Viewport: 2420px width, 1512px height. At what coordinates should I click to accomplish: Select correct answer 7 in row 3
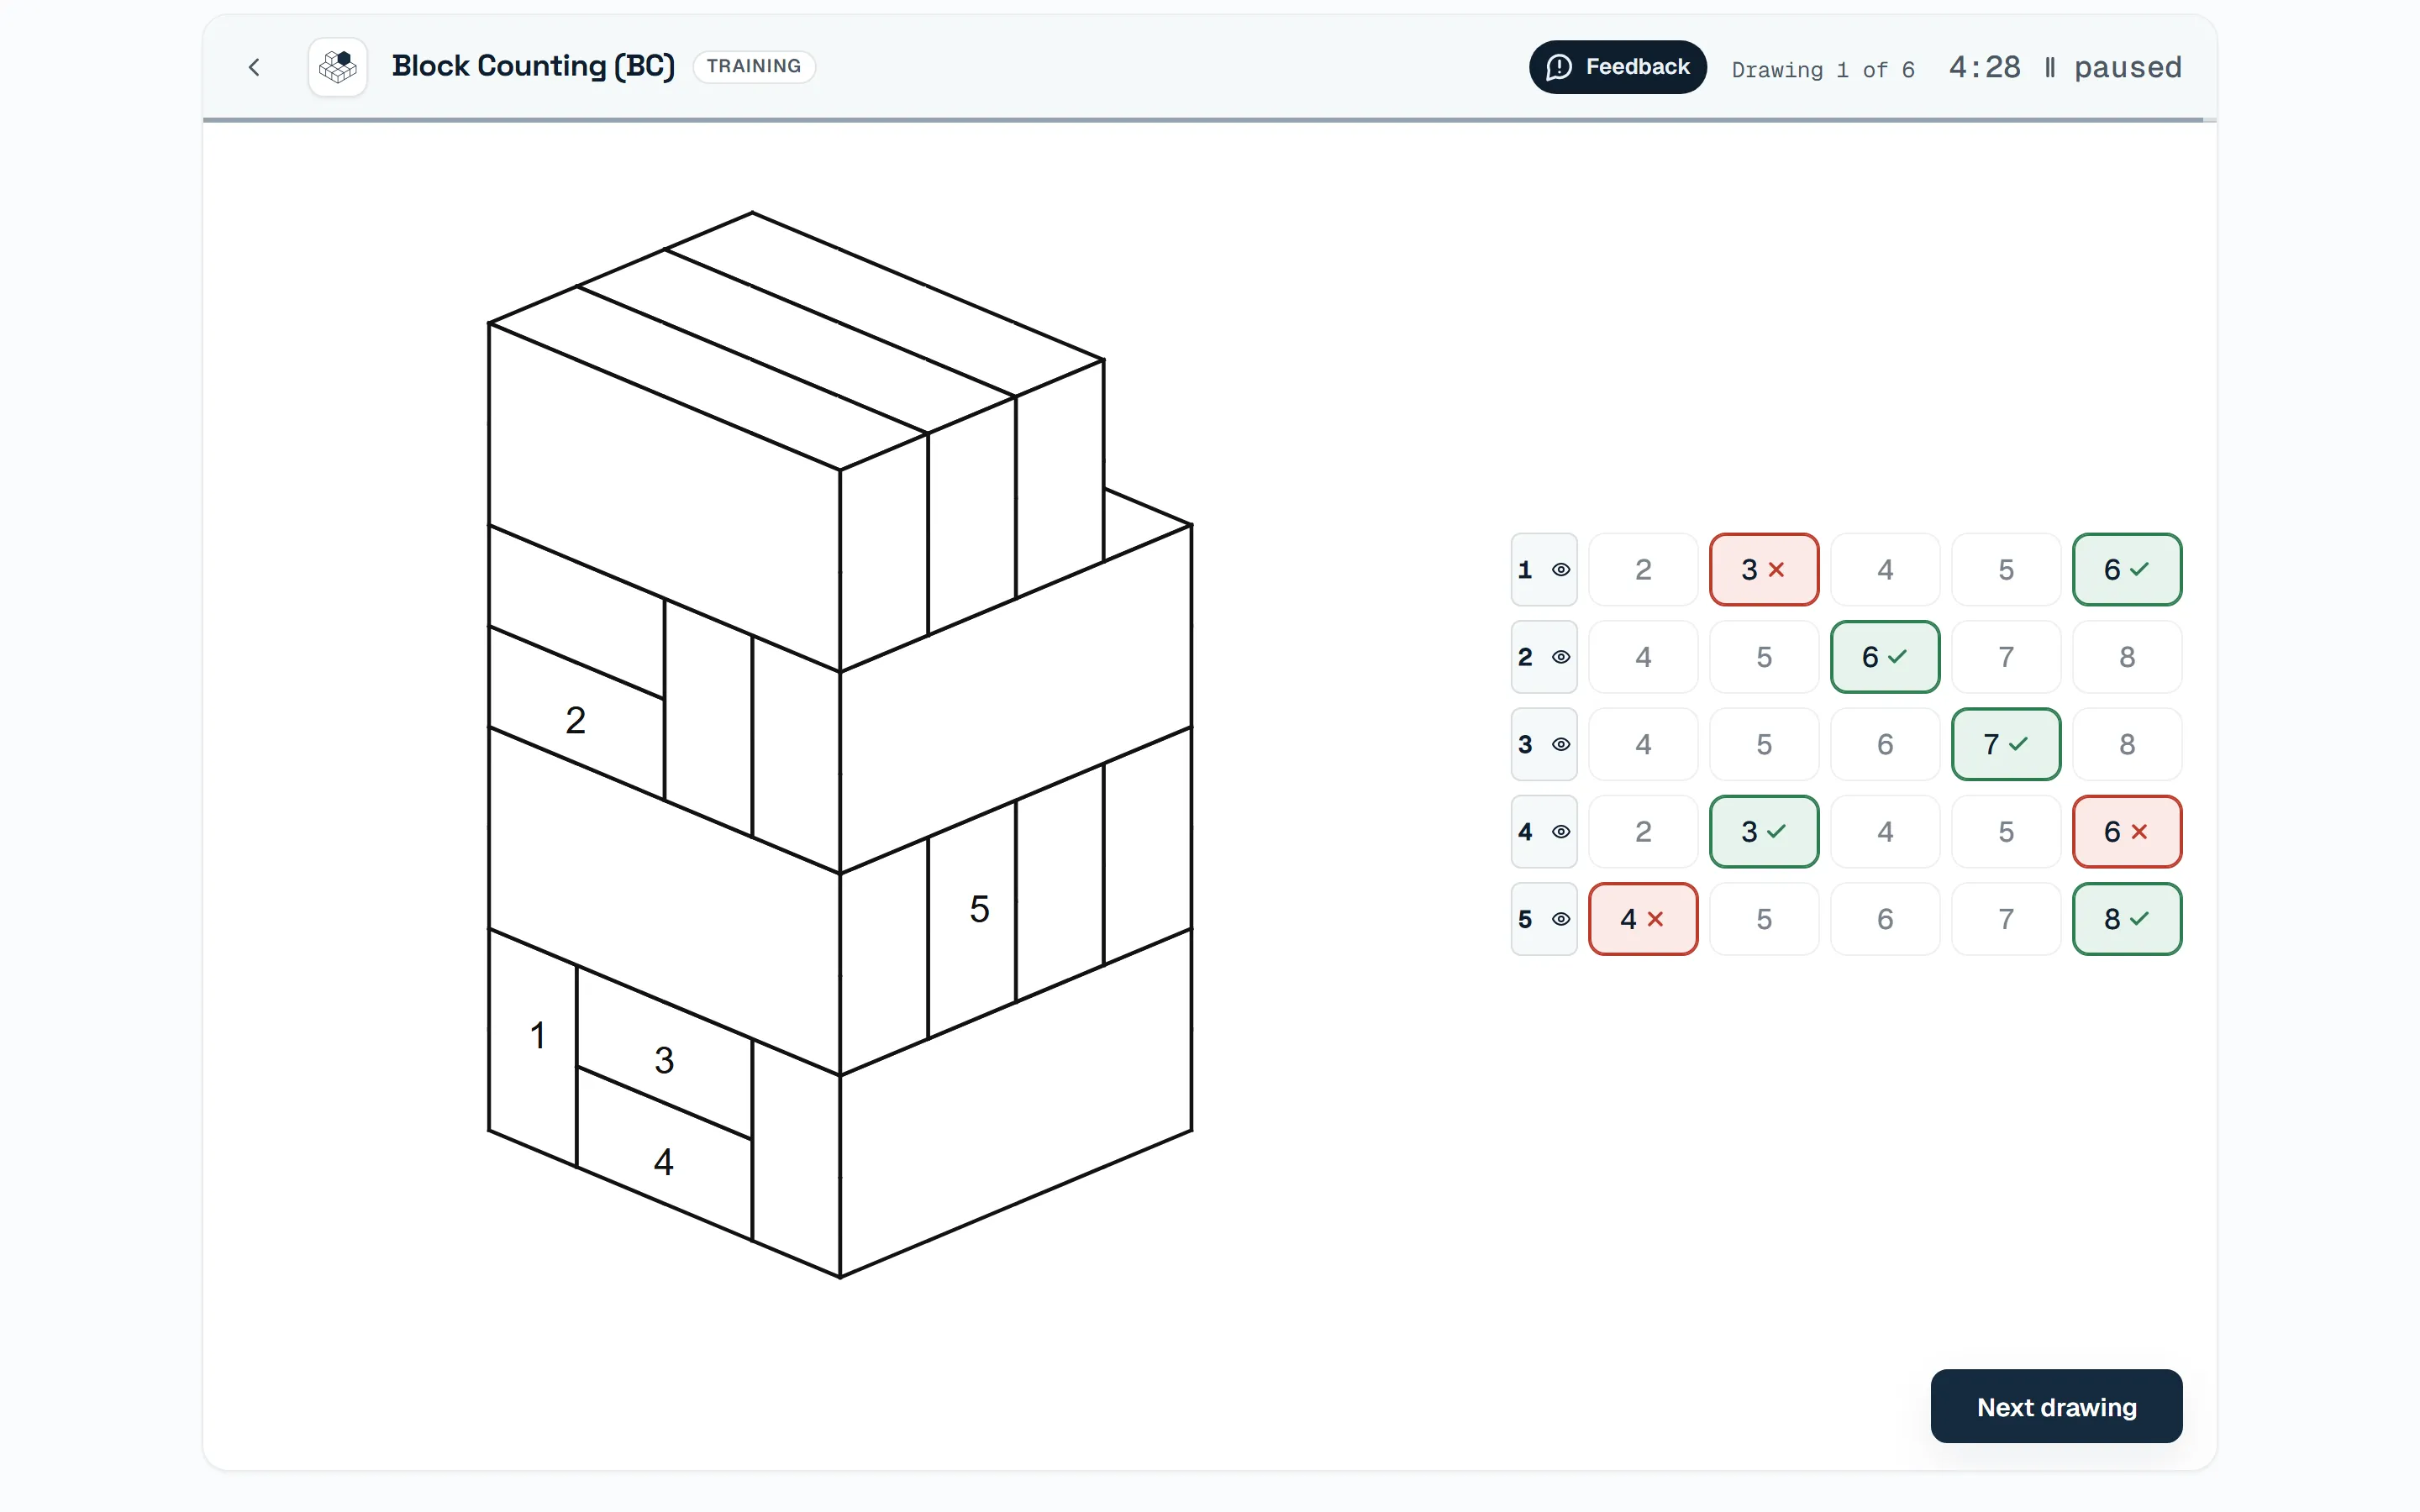pyautogui.click(x=2006, y=744)
